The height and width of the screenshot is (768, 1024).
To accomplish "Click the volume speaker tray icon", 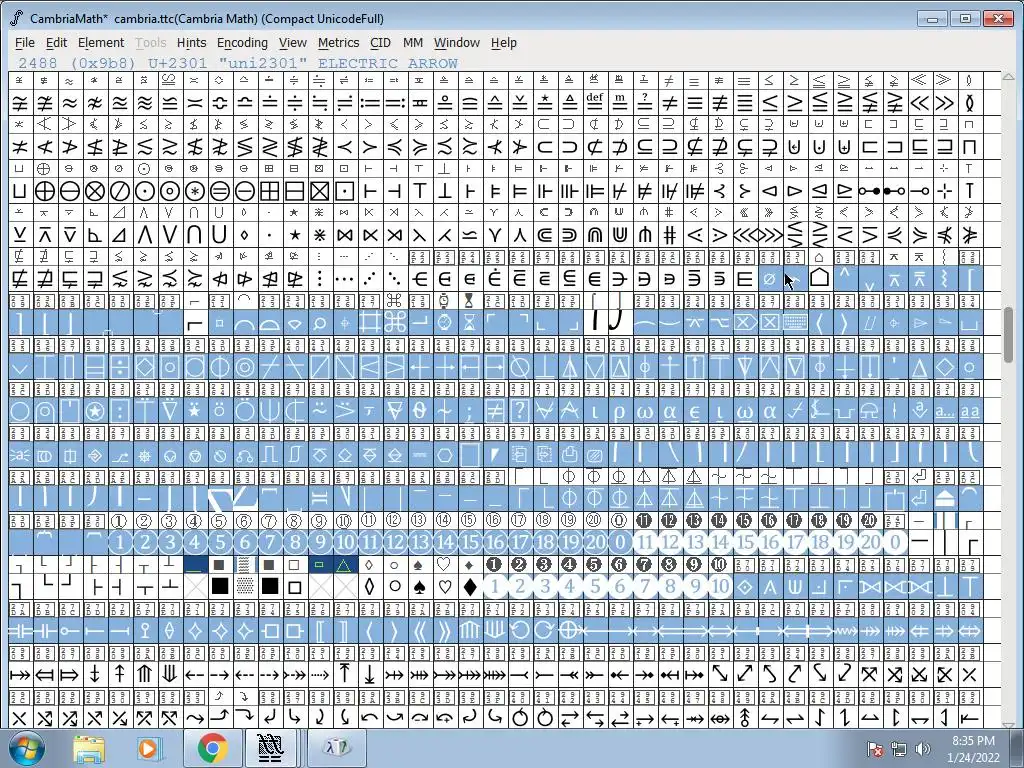I will tap(922, 748).
